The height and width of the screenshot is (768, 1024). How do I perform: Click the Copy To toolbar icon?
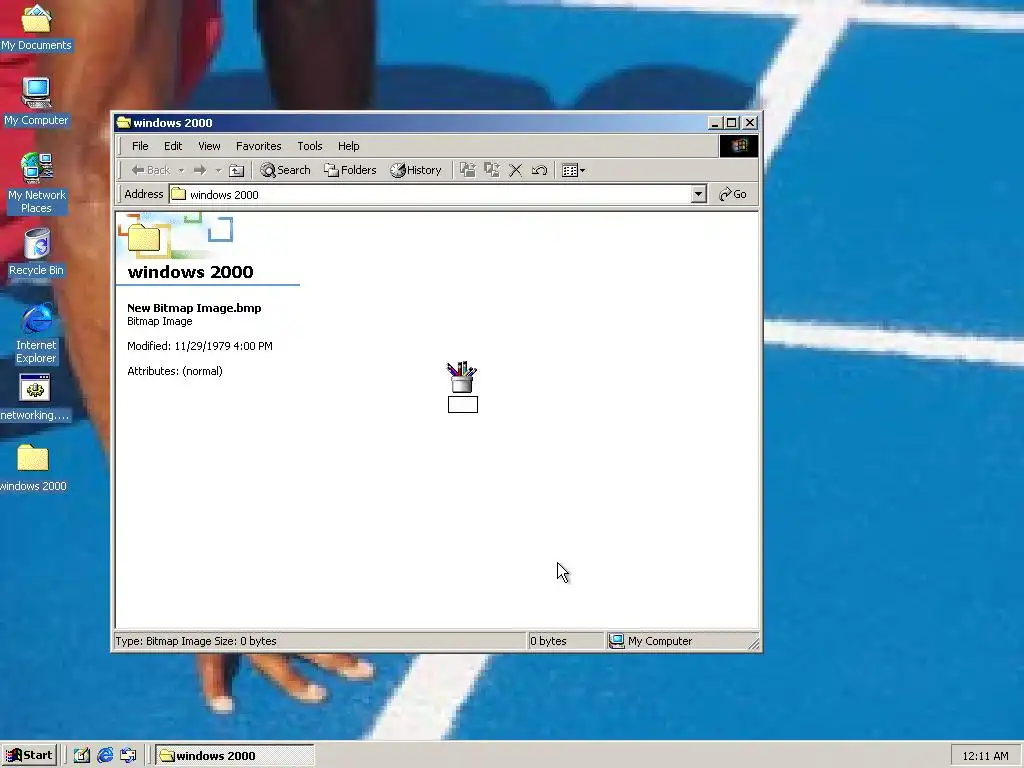(x=492, y=170)
